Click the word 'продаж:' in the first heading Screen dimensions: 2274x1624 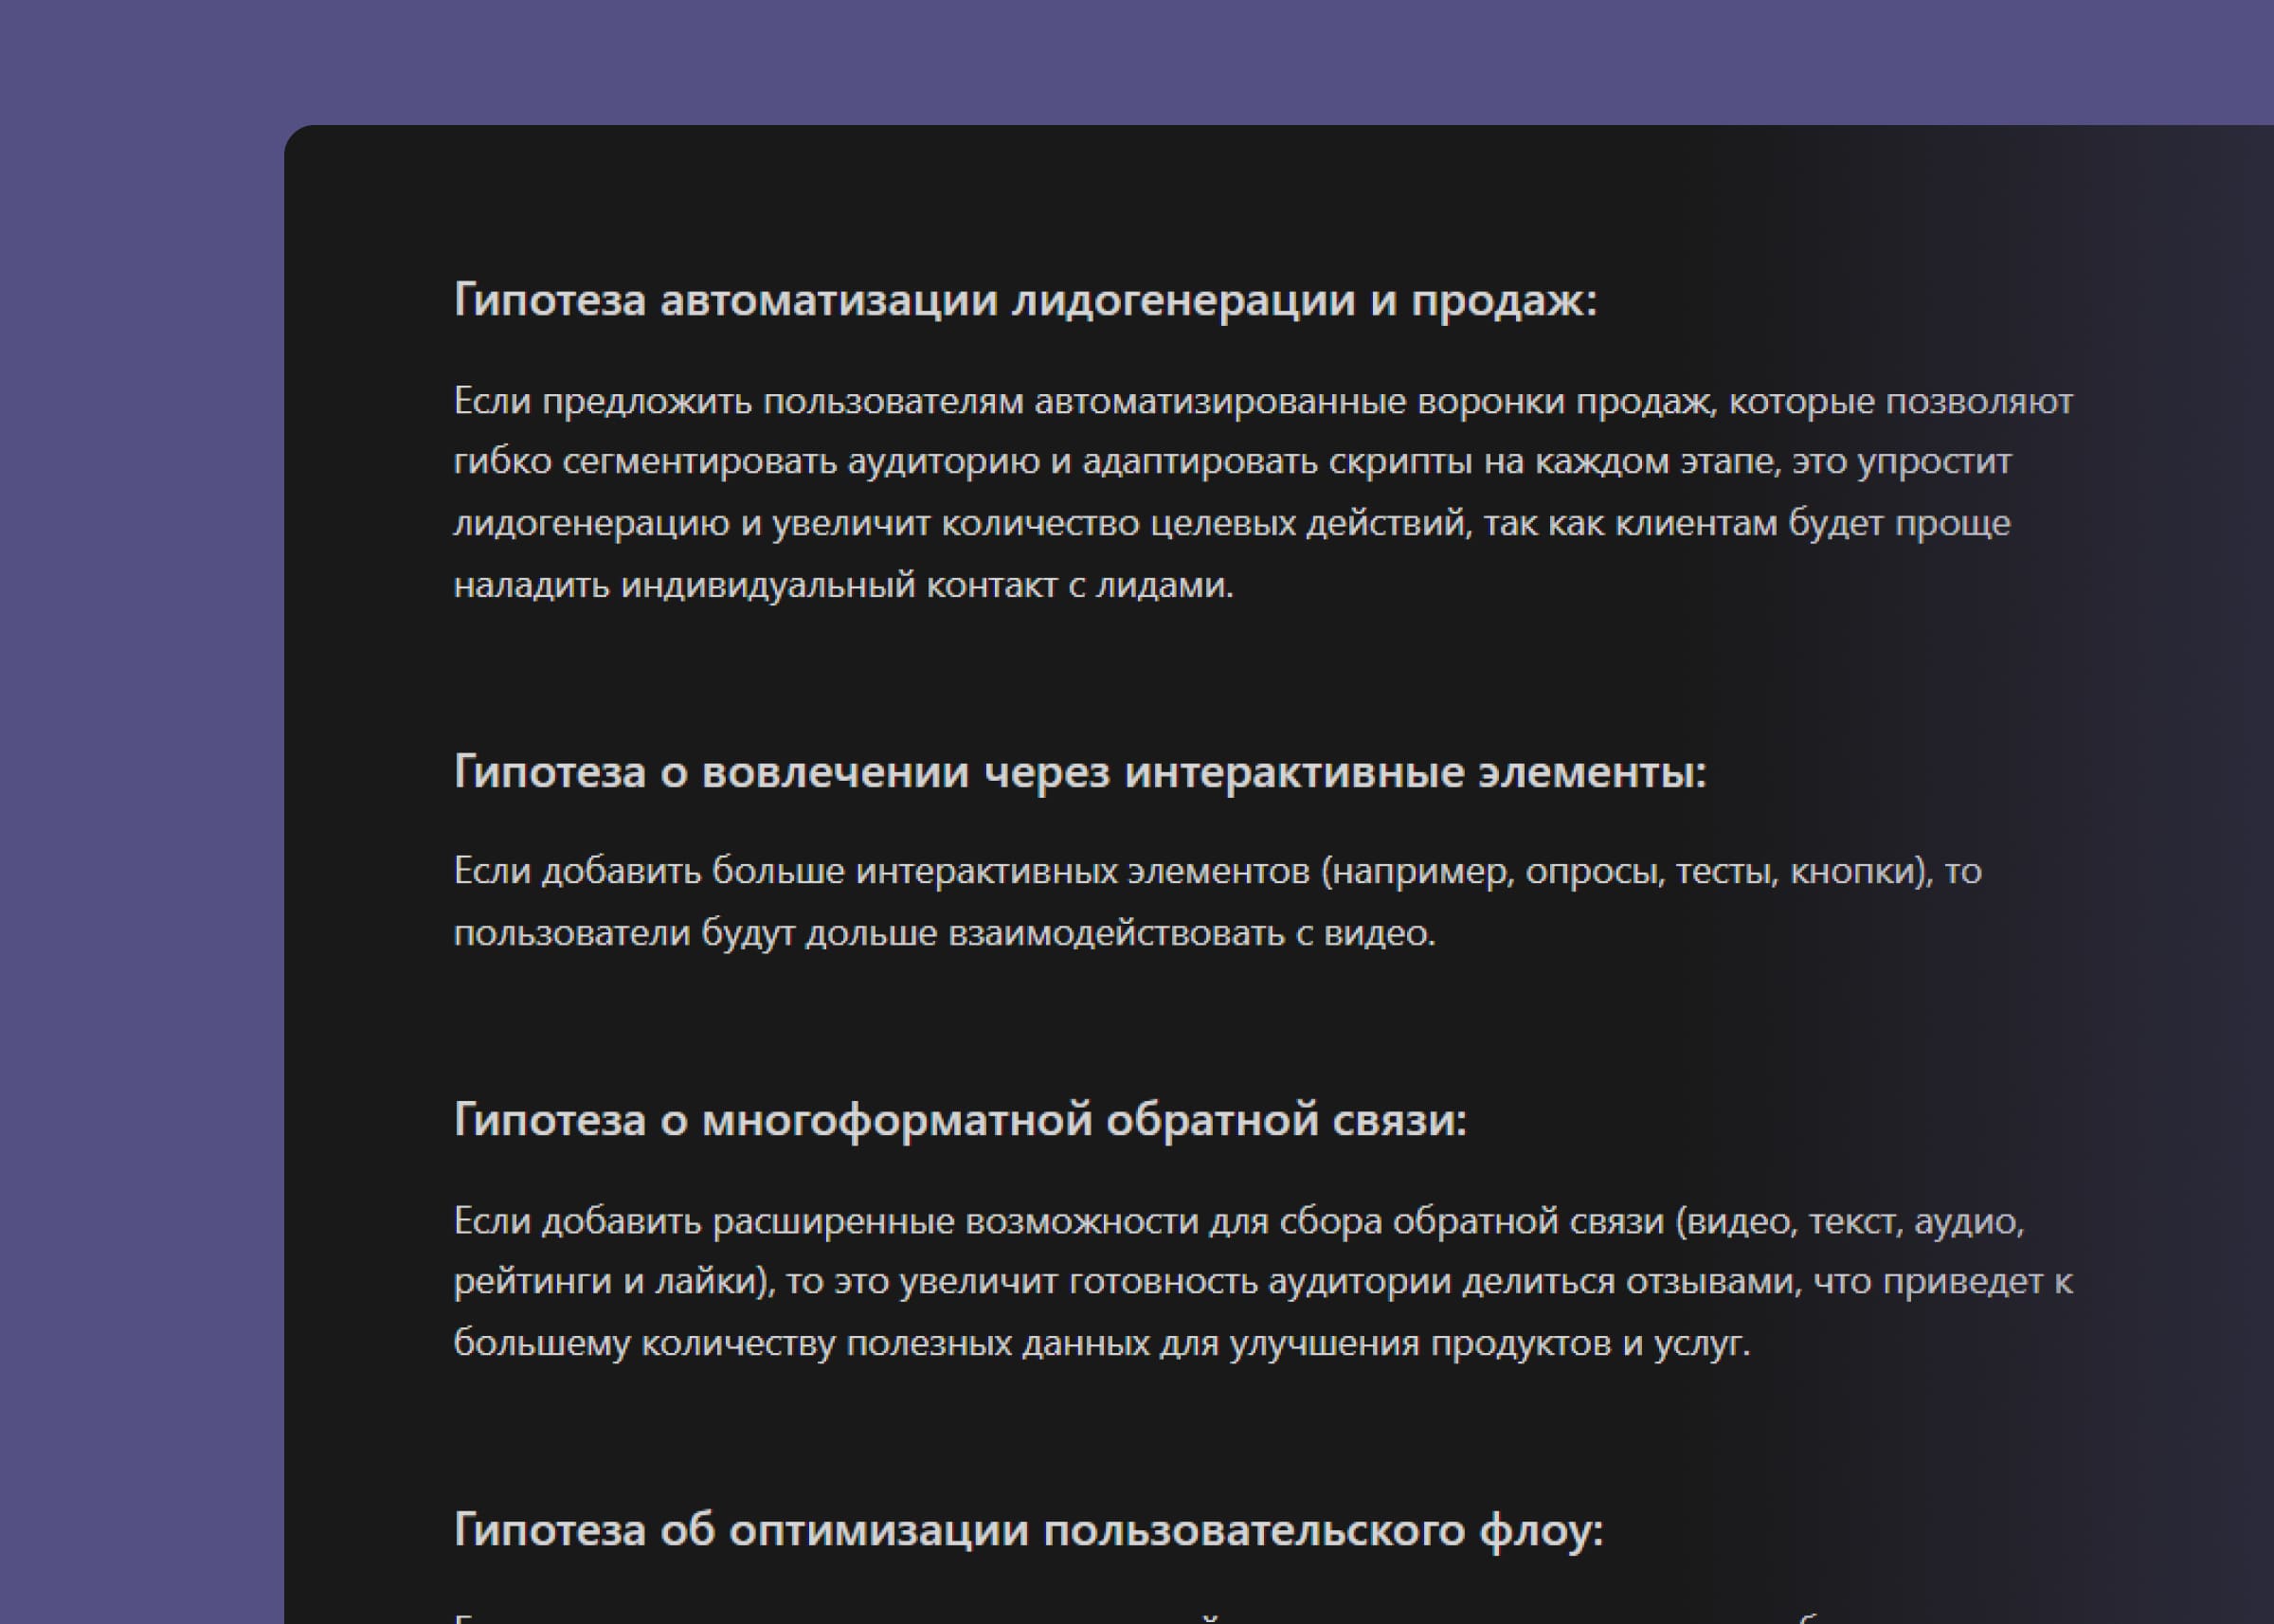1503,300
